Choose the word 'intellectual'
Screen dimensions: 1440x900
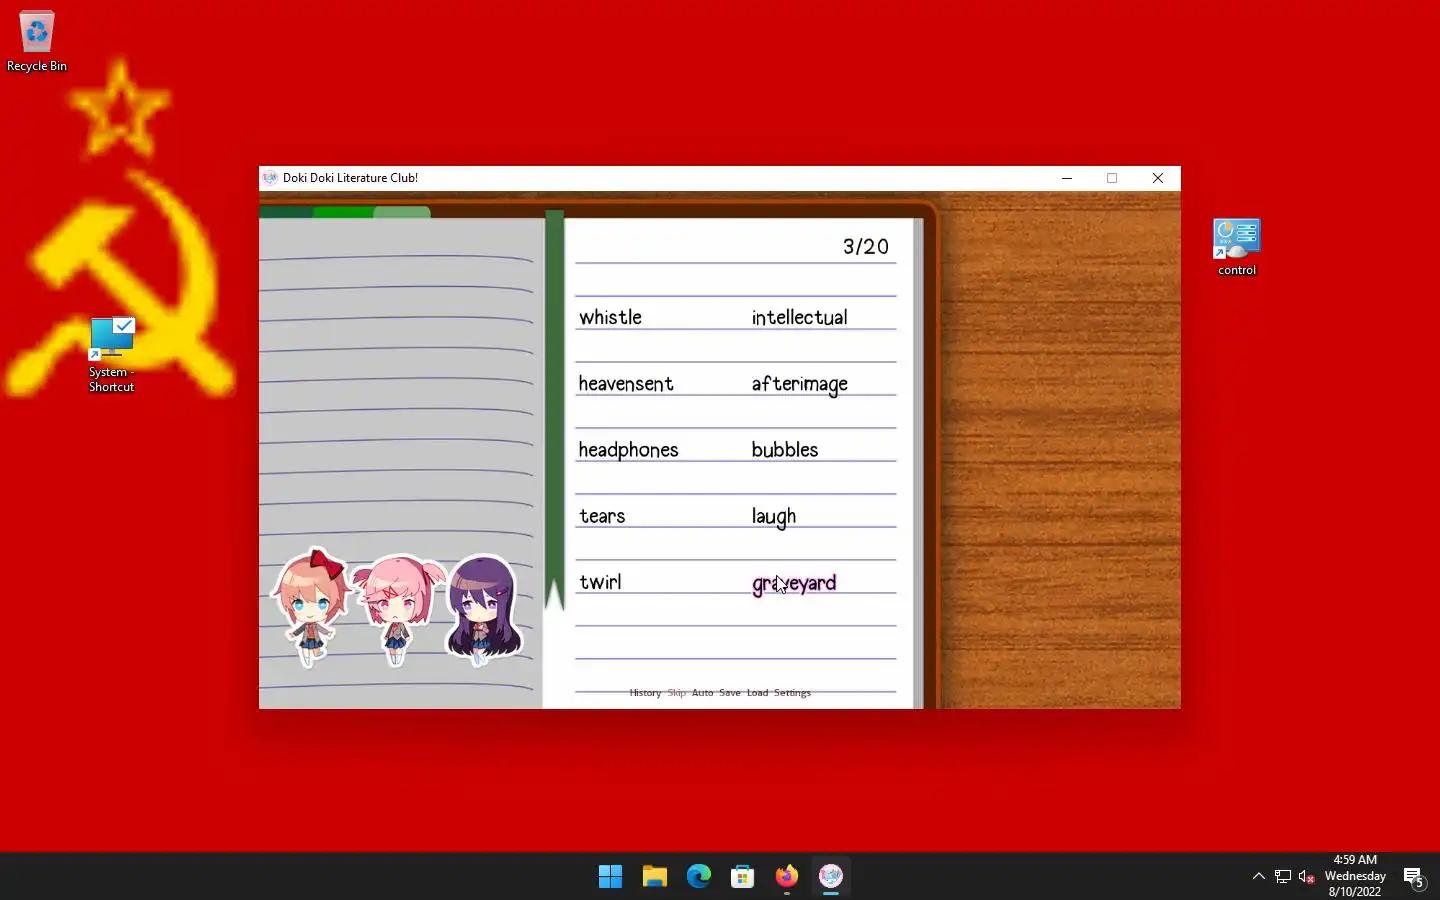coord(799,317)
